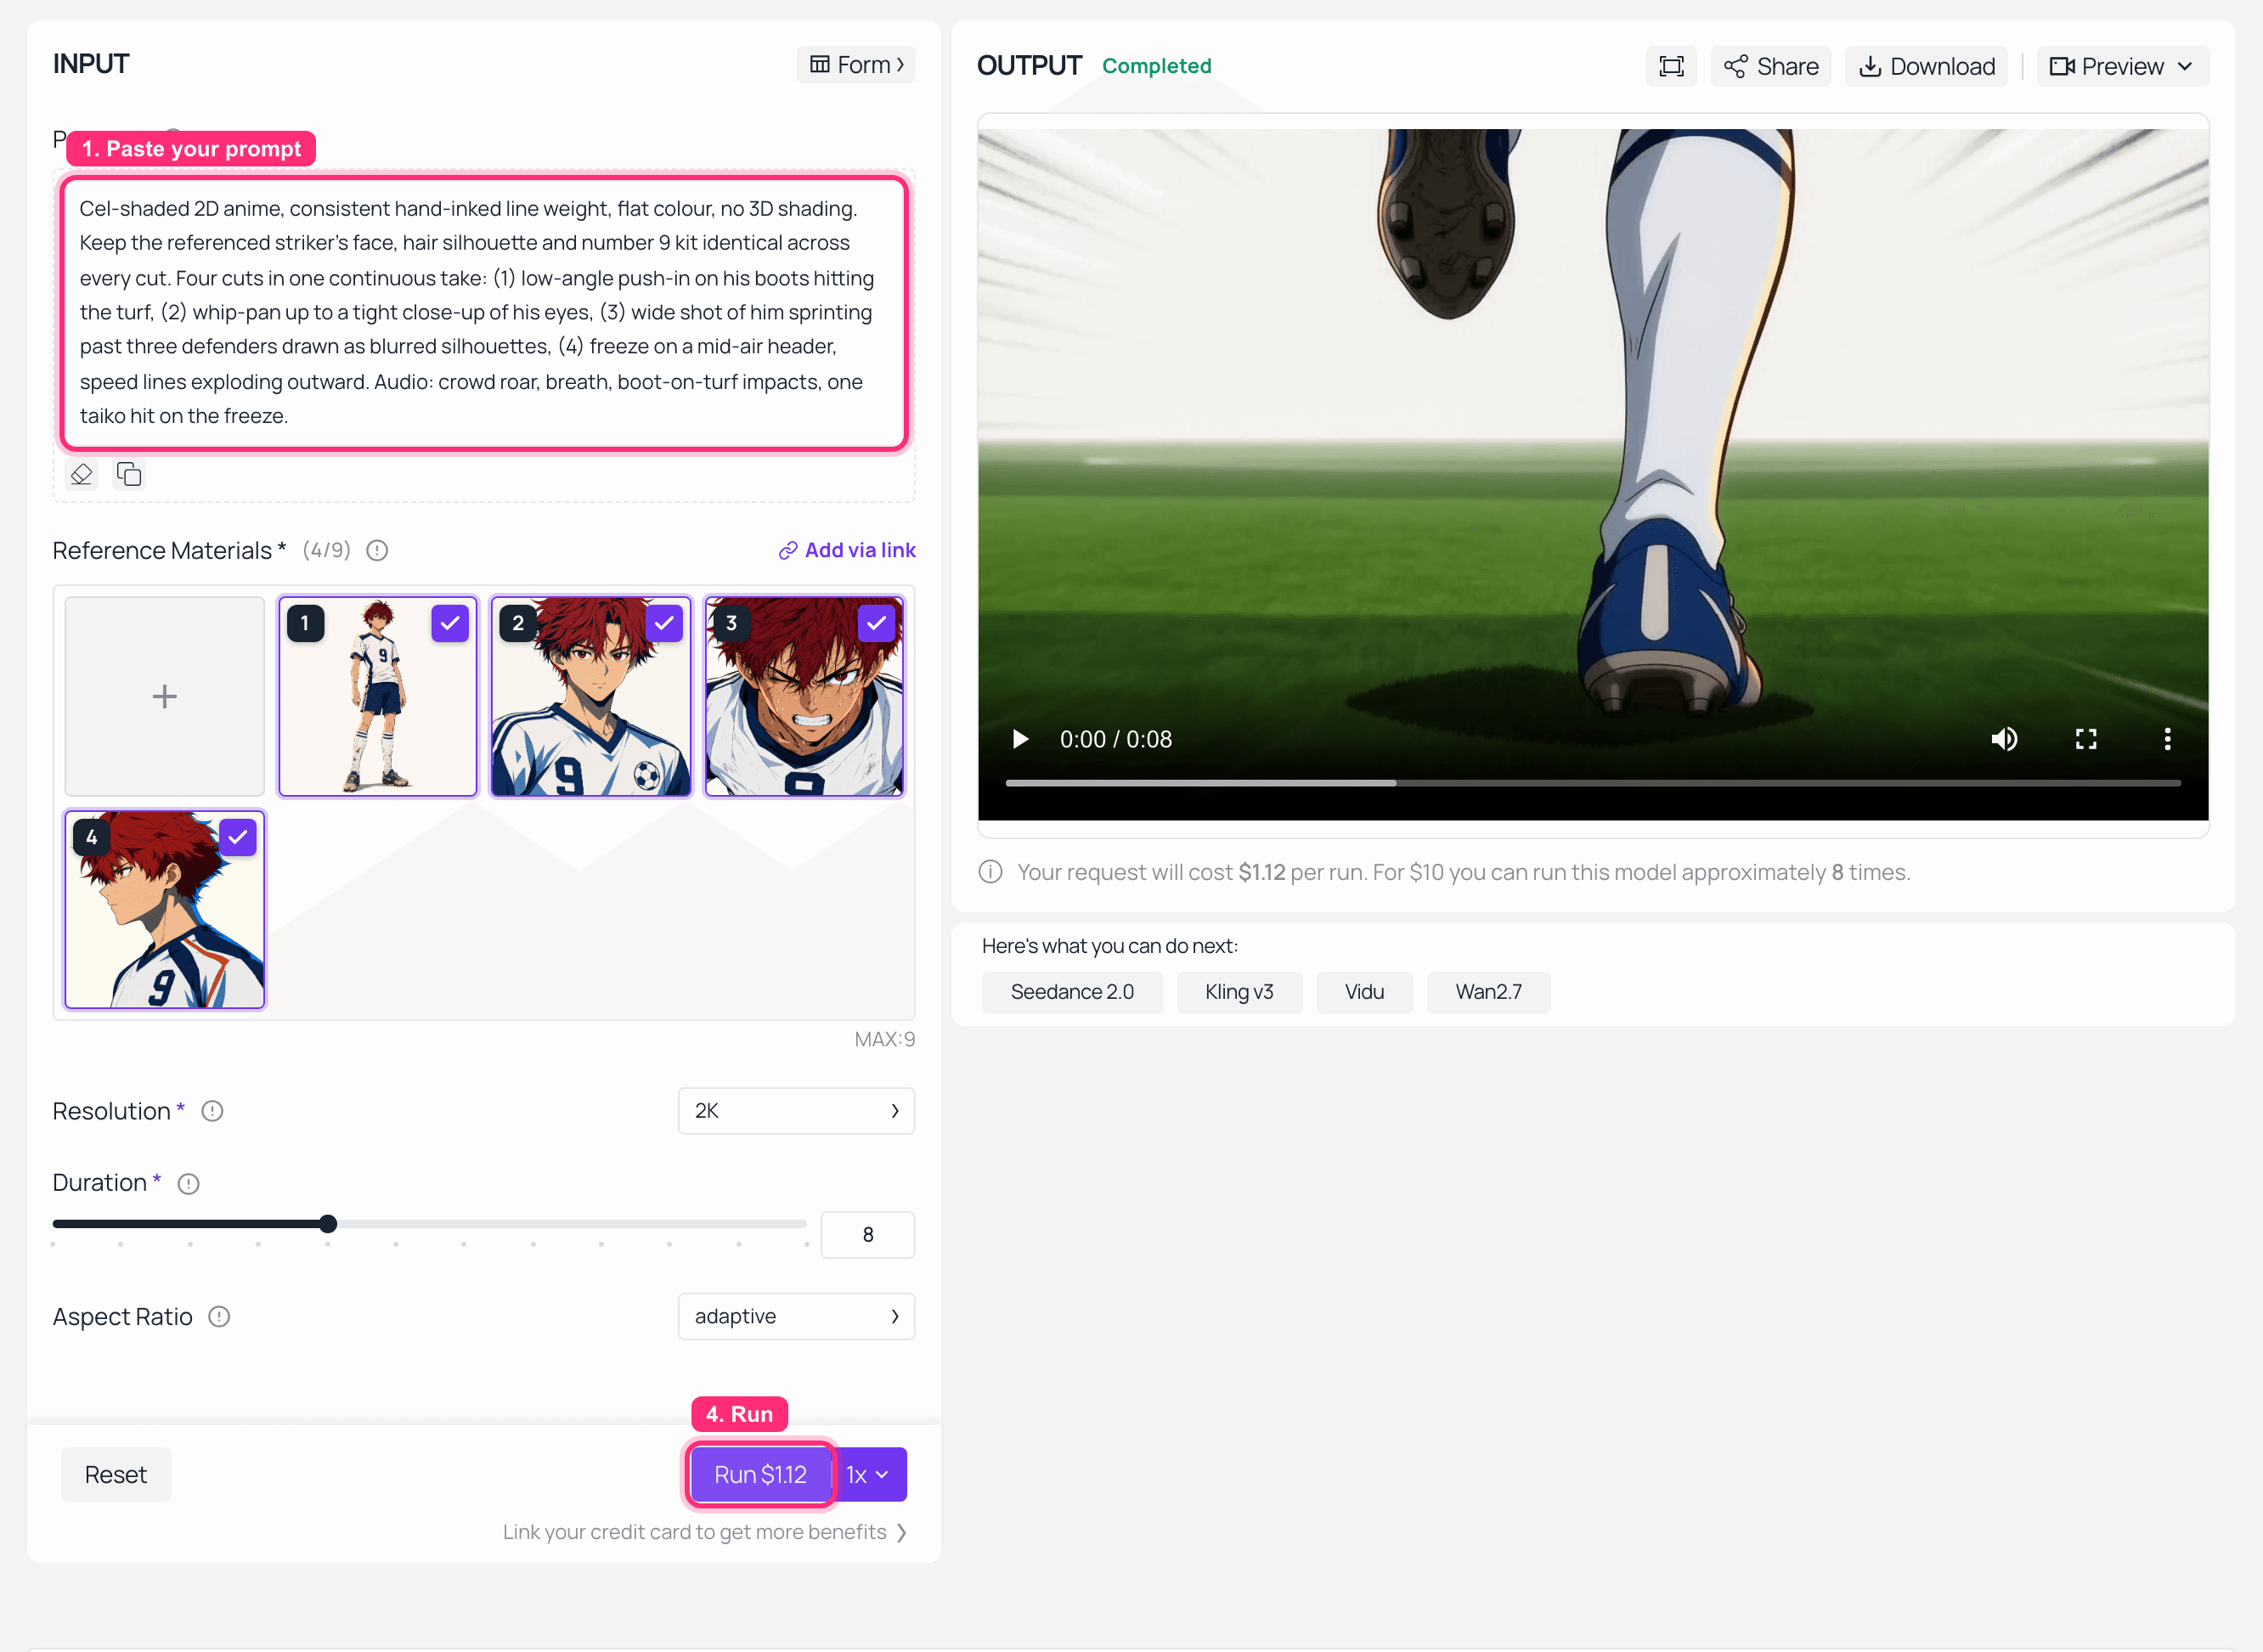Click the 0:00 / 0:08 timestamp
This screenshot has height=1652, width=2263.
[x=1115, y=739]
